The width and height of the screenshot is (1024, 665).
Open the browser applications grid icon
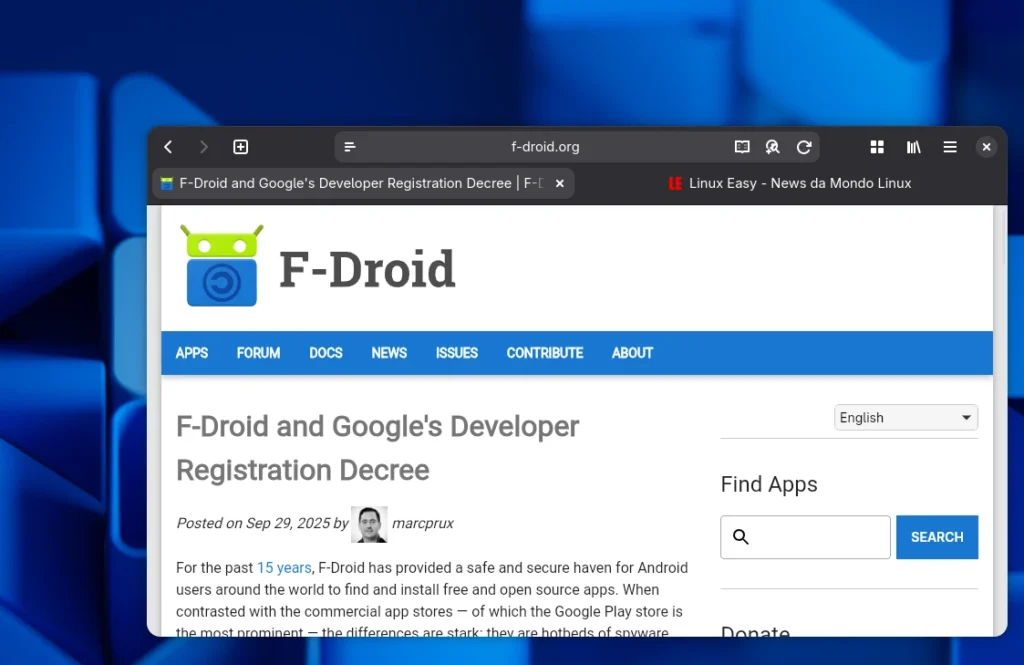(877, 146)
